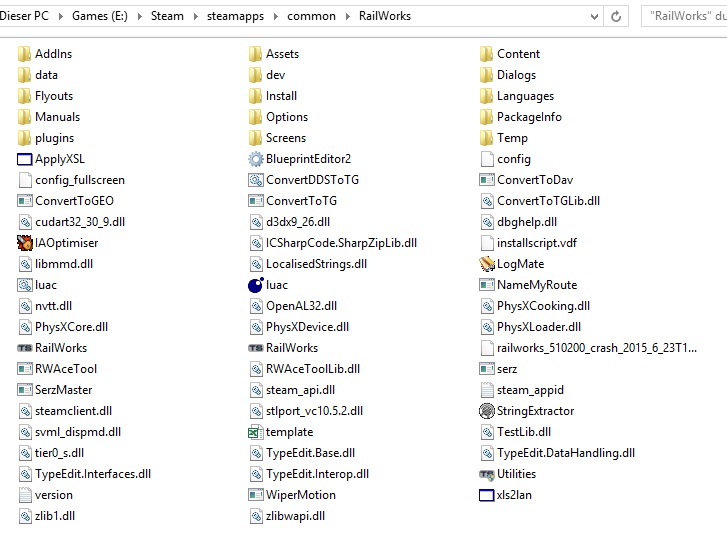Select the zlibwapi.dll file
This screenshot has height=535, width=727.
click(287, 516)
